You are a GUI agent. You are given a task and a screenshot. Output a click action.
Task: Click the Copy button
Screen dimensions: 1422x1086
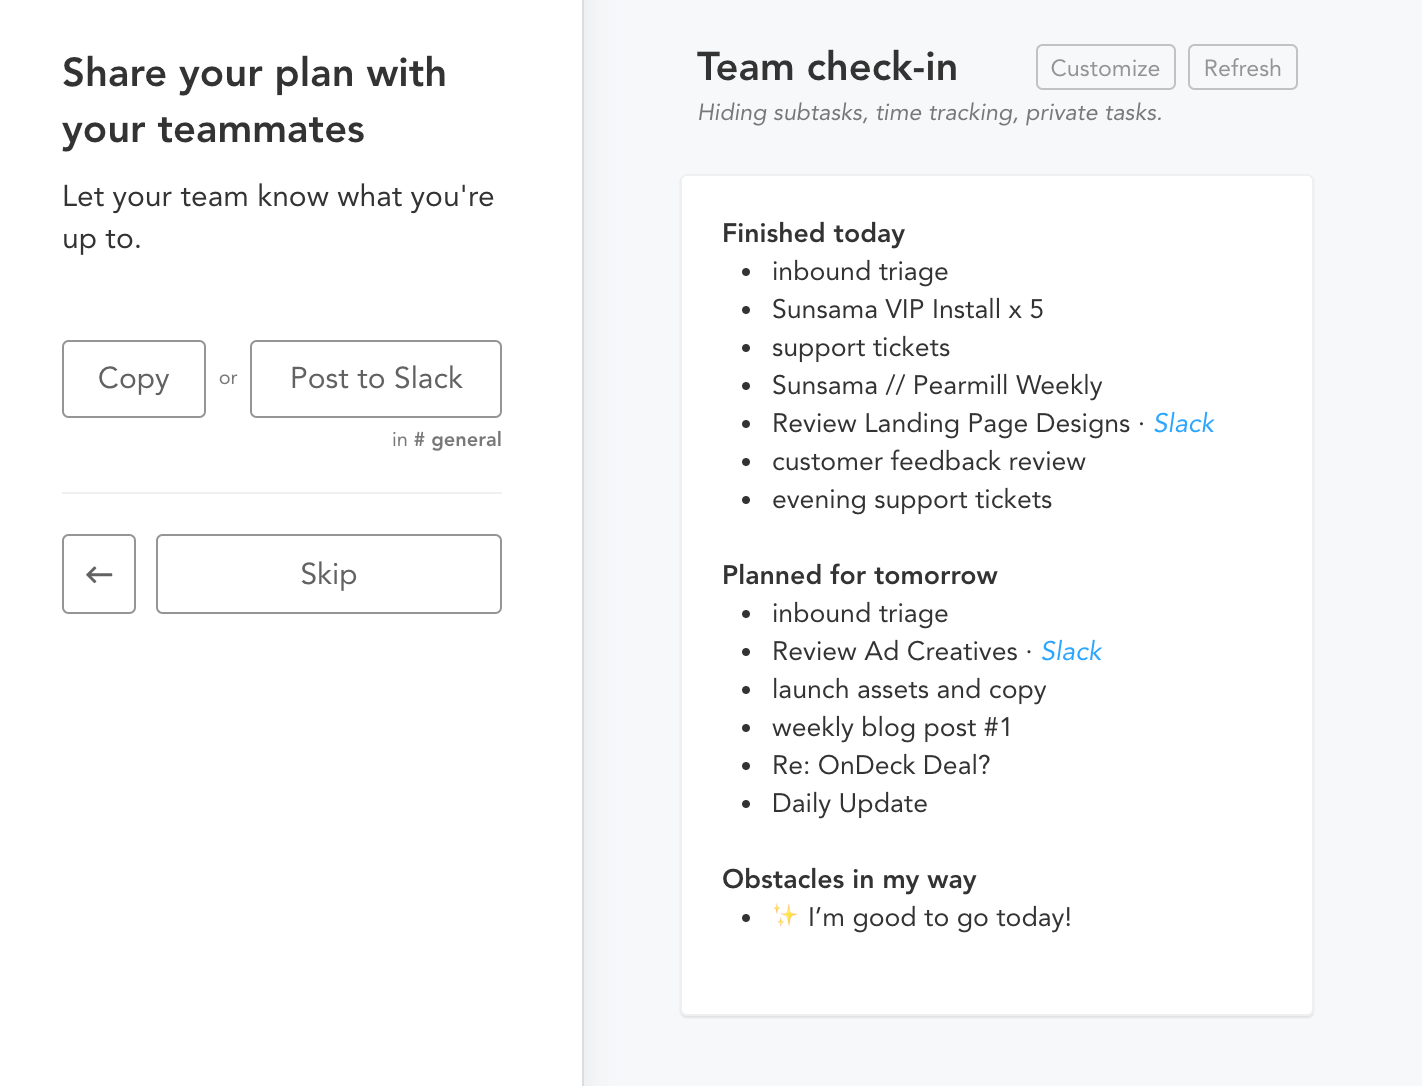[134, 379]
